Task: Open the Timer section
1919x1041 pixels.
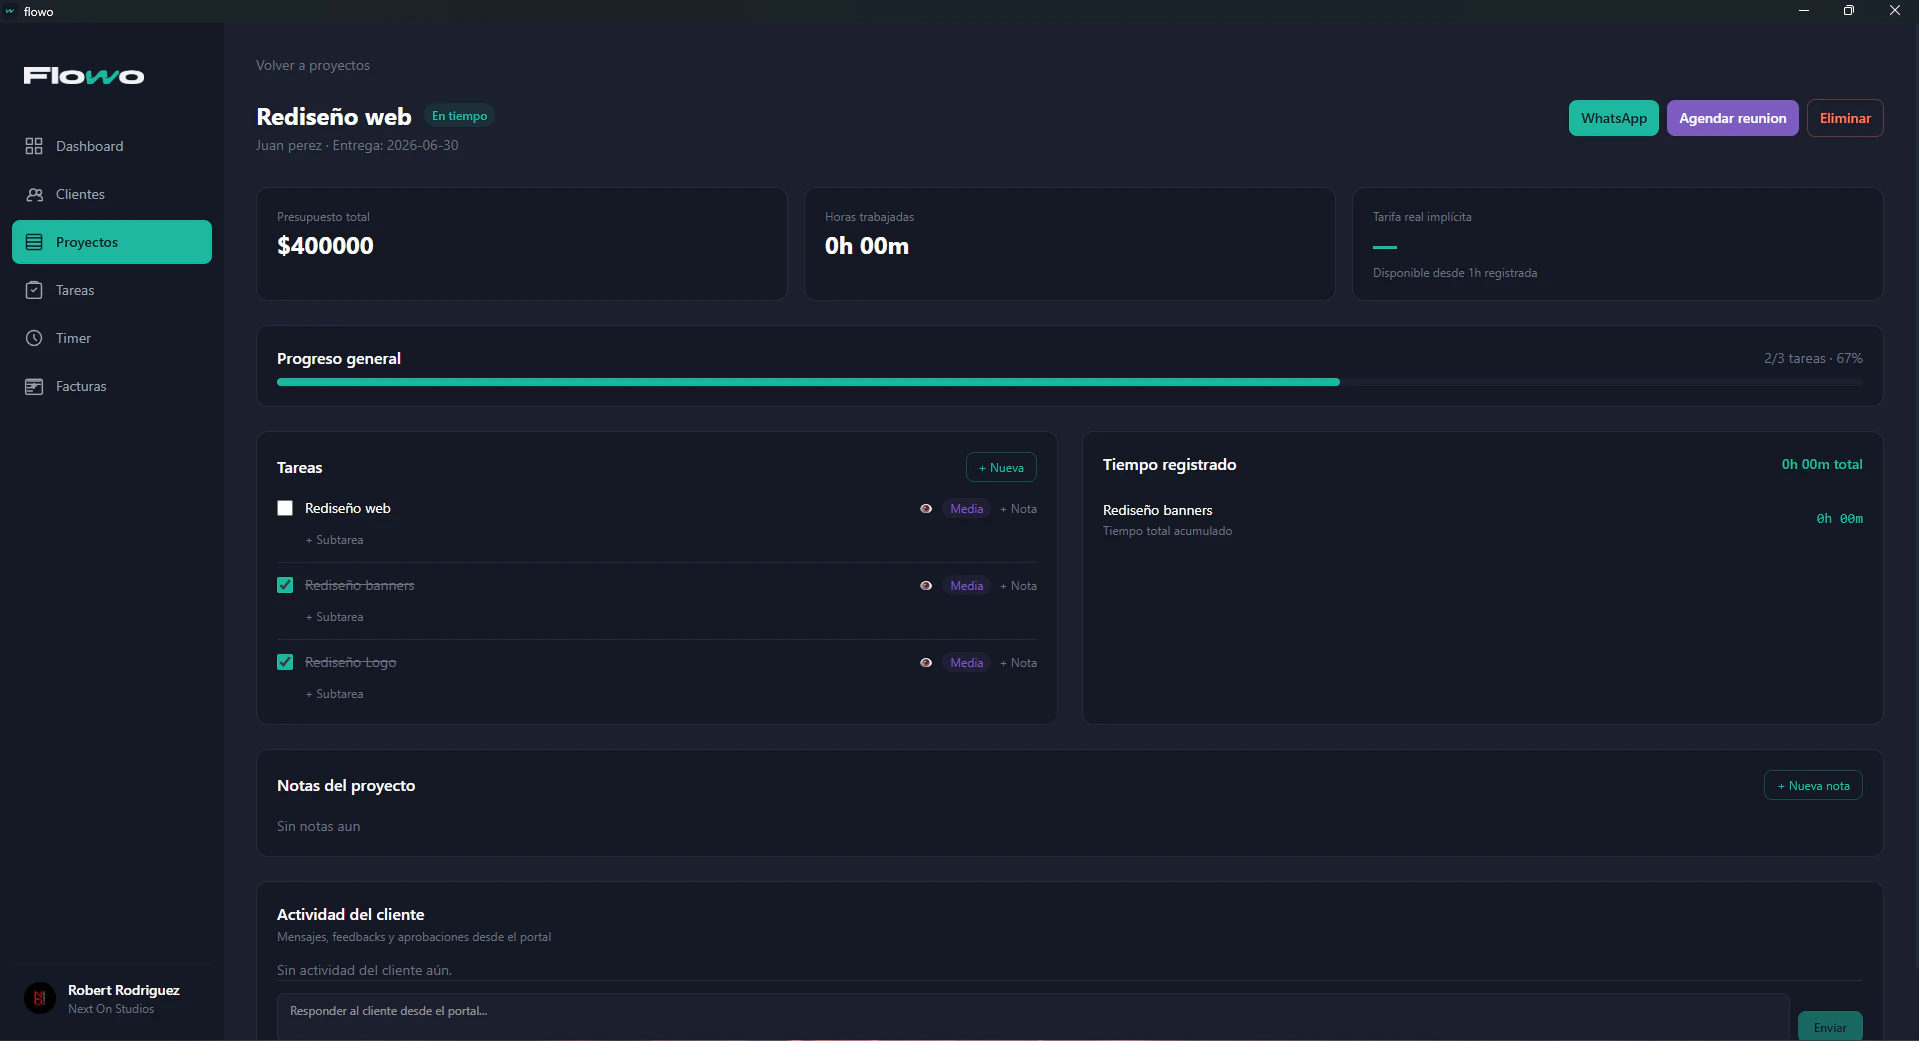Action: (112, 338)
